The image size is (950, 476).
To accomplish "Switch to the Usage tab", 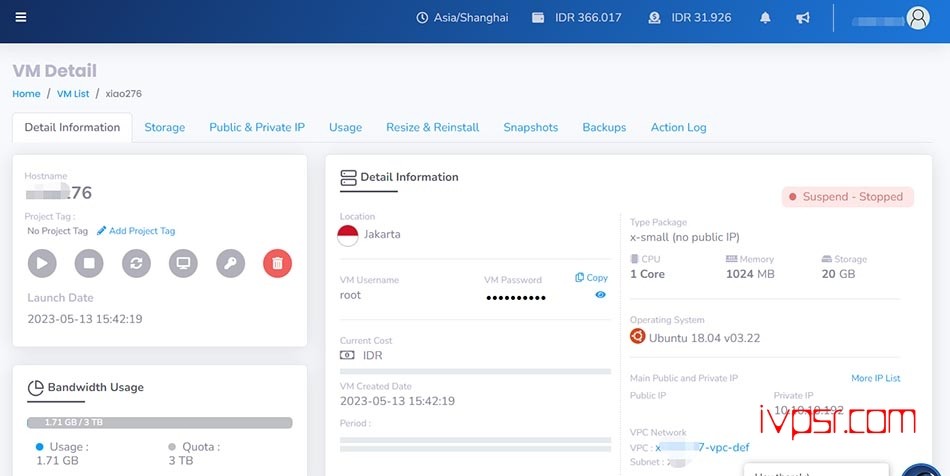I will (x=345, y=127).
